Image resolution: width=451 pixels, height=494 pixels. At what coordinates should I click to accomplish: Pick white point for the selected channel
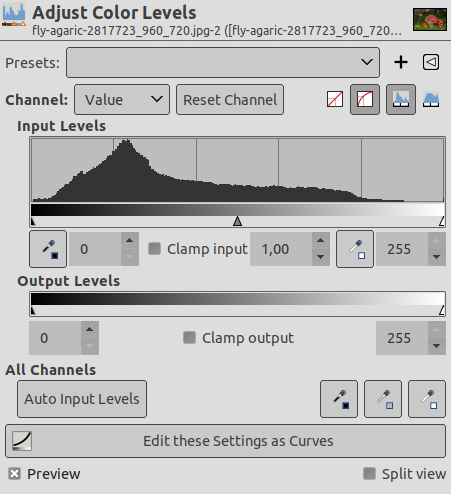point(355,249)
